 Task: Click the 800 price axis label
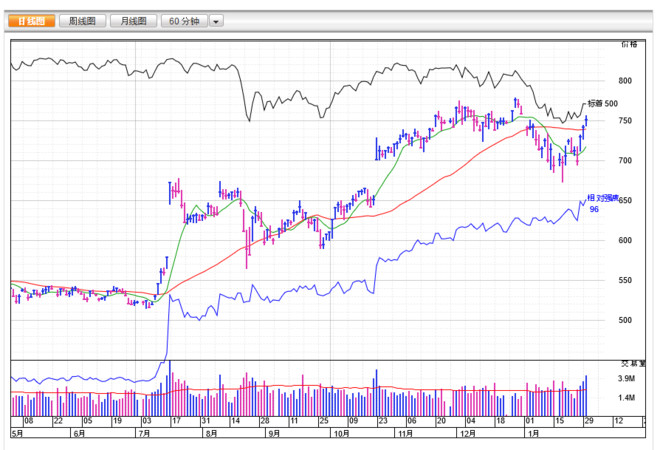point(625,81)
